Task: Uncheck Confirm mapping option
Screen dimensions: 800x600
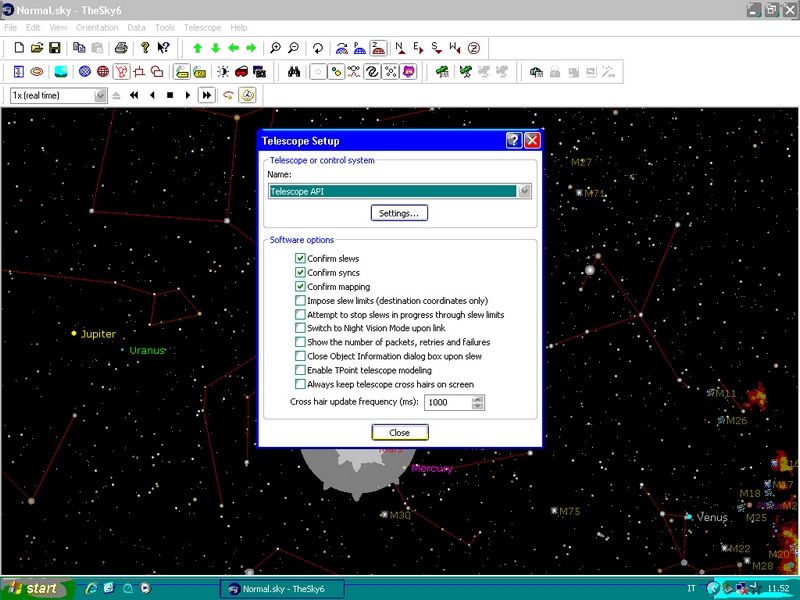Action: tap(300, 286)
